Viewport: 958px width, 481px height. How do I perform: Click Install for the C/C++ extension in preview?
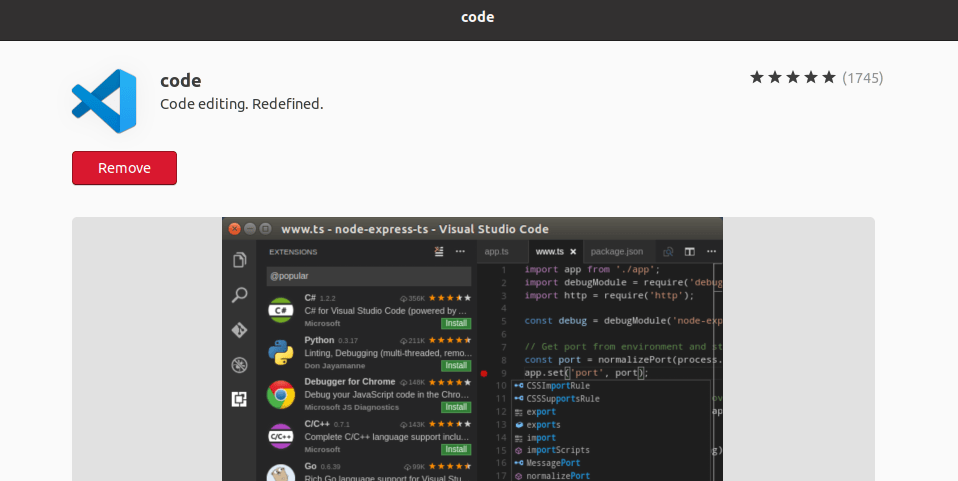tap(456, 449)
